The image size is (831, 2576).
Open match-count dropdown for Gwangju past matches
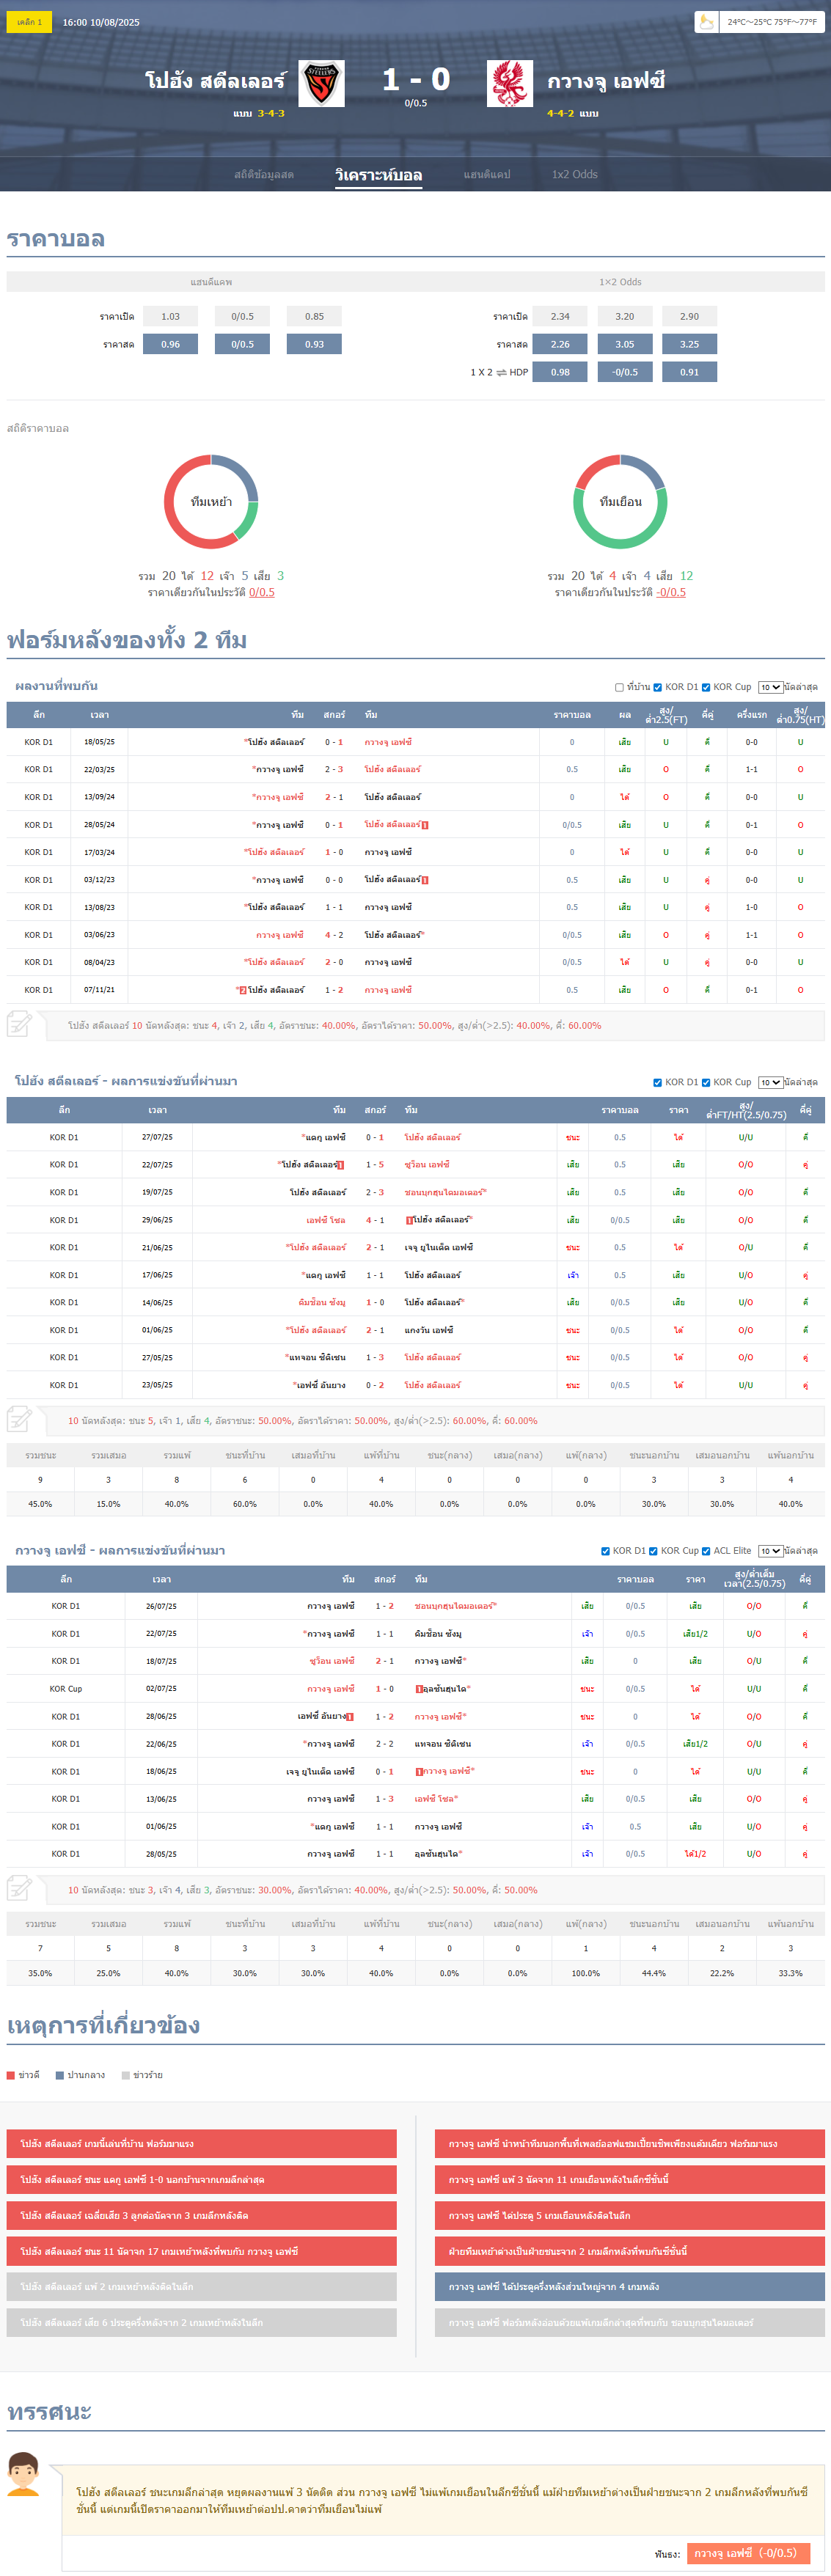click(x=770, y=1551)
